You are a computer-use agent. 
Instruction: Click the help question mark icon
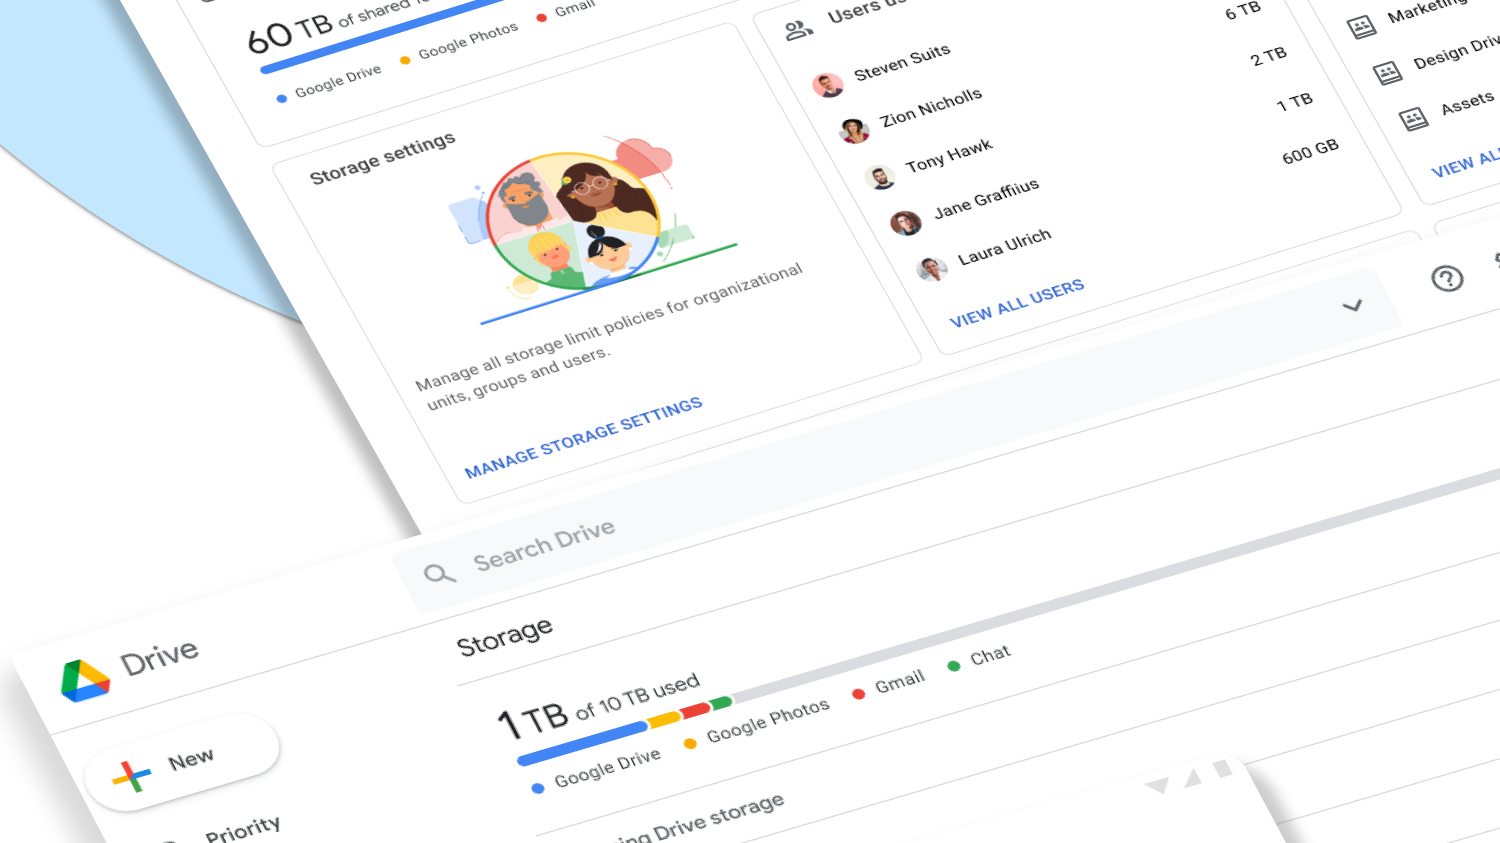1447,278
